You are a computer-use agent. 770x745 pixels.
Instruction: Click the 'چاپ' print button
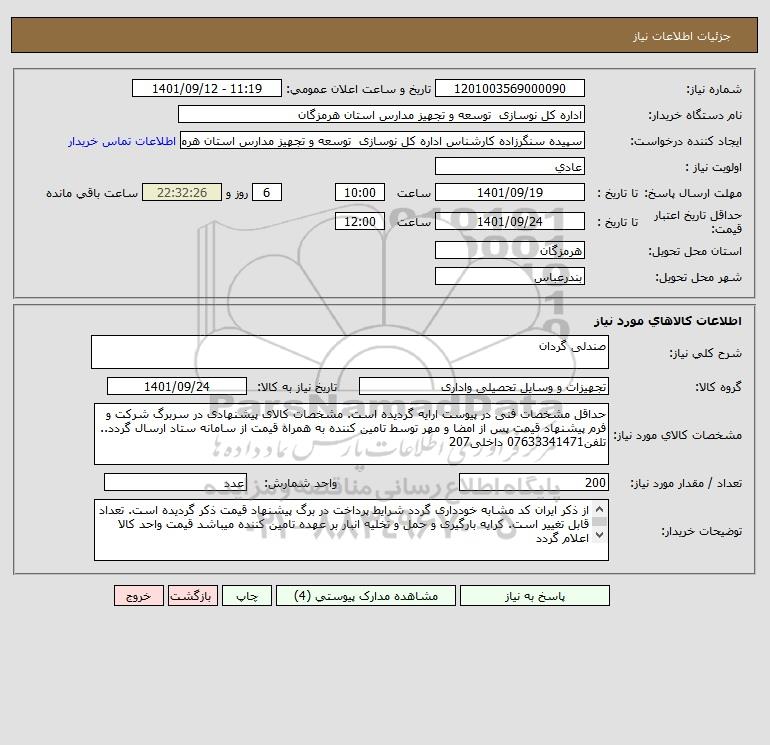click(247, 596)
